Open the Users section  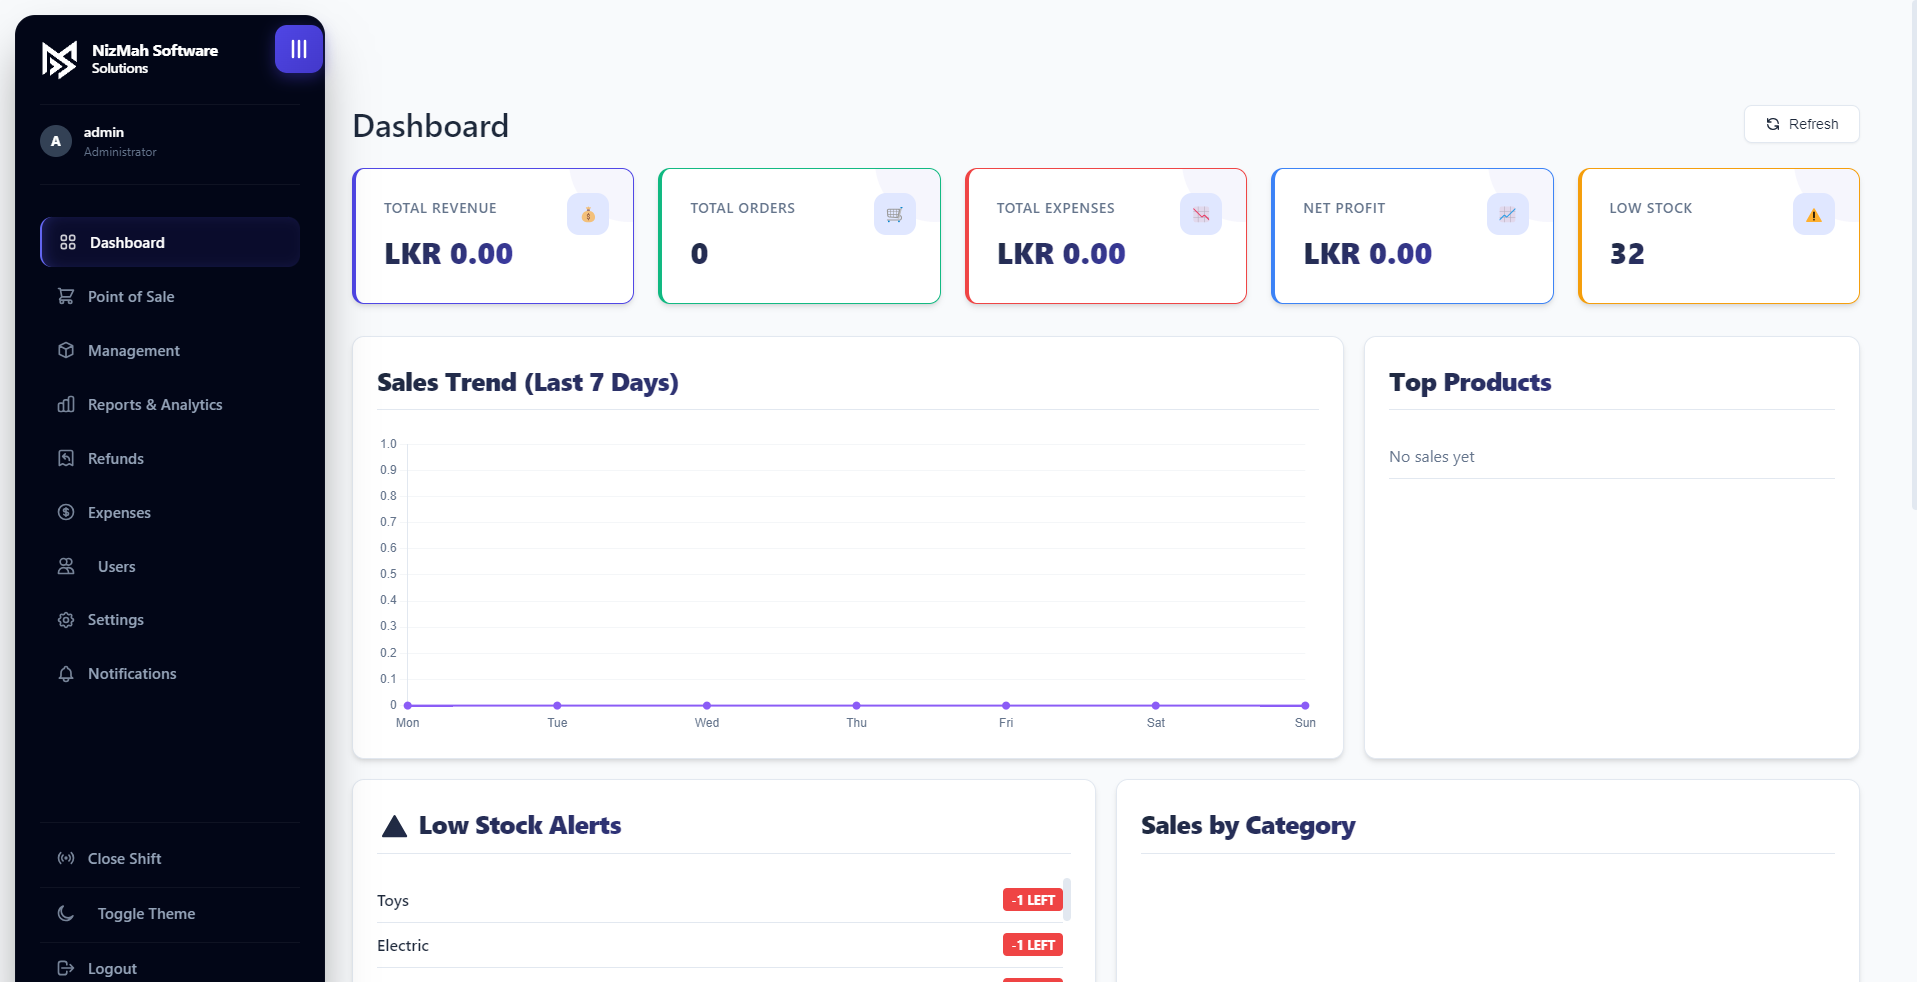pyautogui.click(x=116, y=566)
